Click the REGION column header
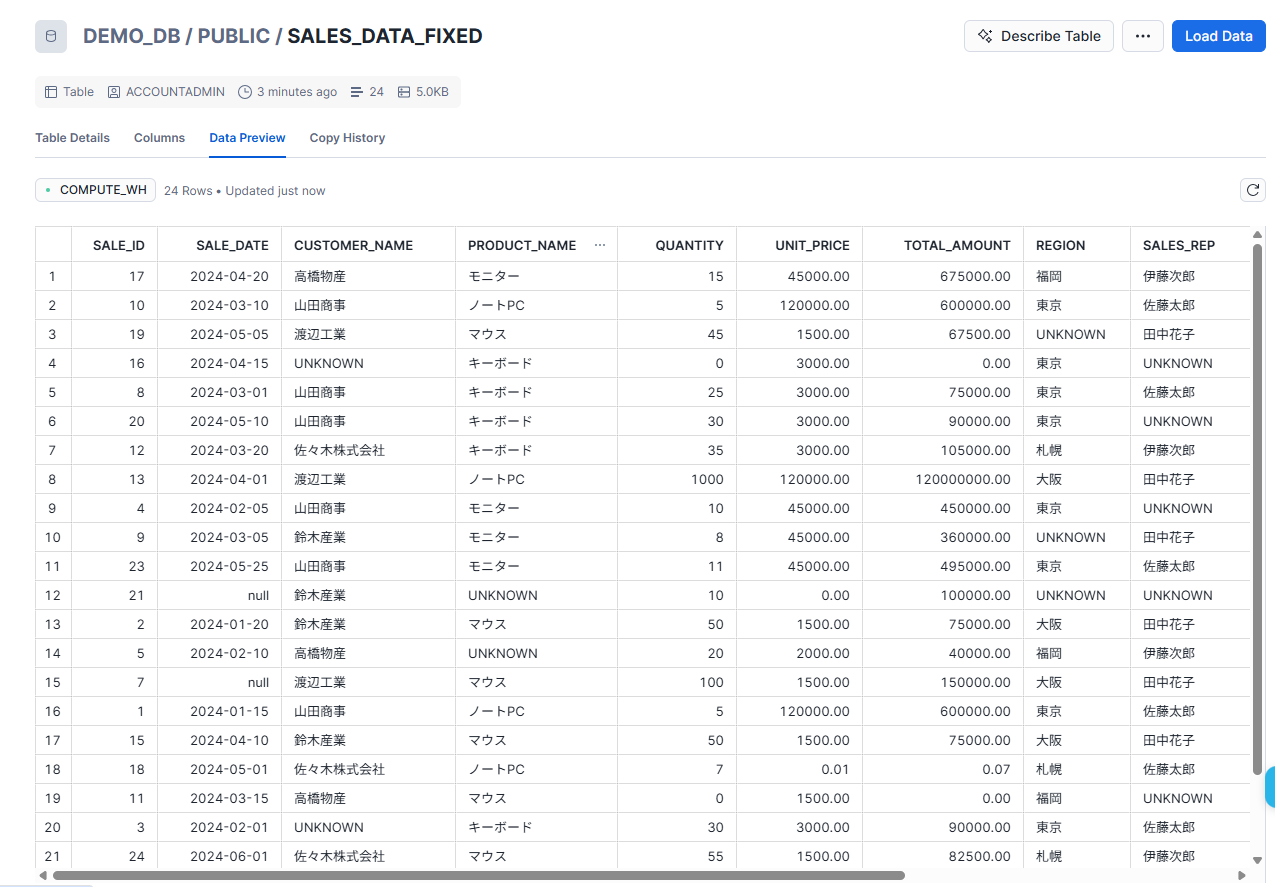This screenshot has height=887, width=1275. (1077, 245)
